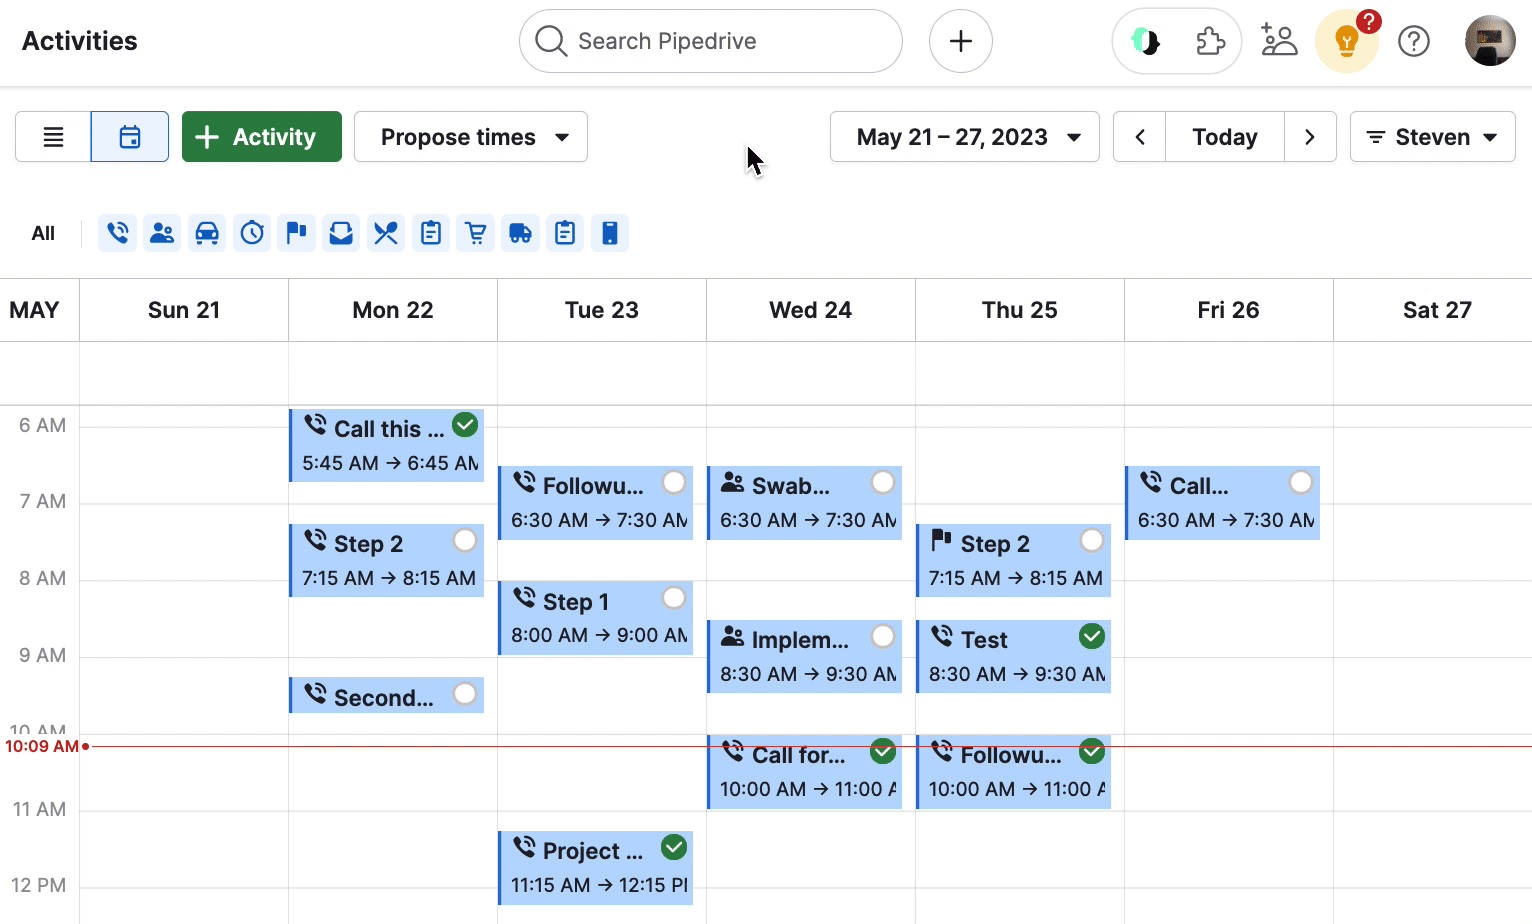Mark the Tuesday Followup activity complete
This screenshot has width=1532, height=924.
pos(674,482)
